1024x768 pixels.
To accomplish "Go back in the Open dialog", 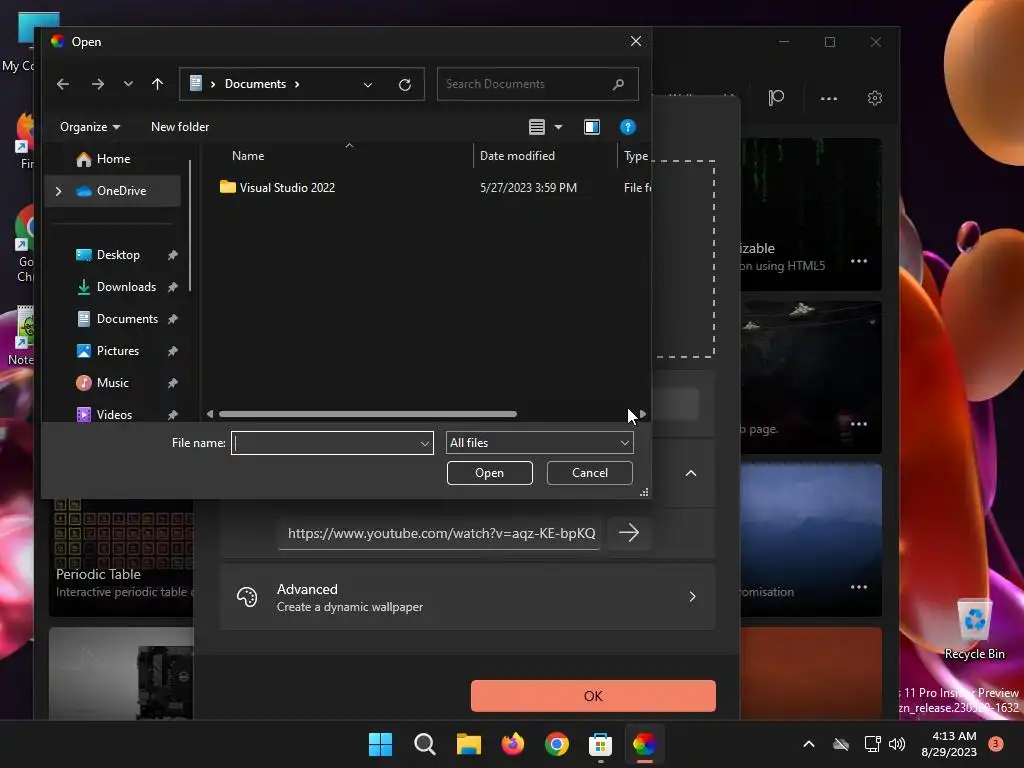I will [x=63, y=84].
